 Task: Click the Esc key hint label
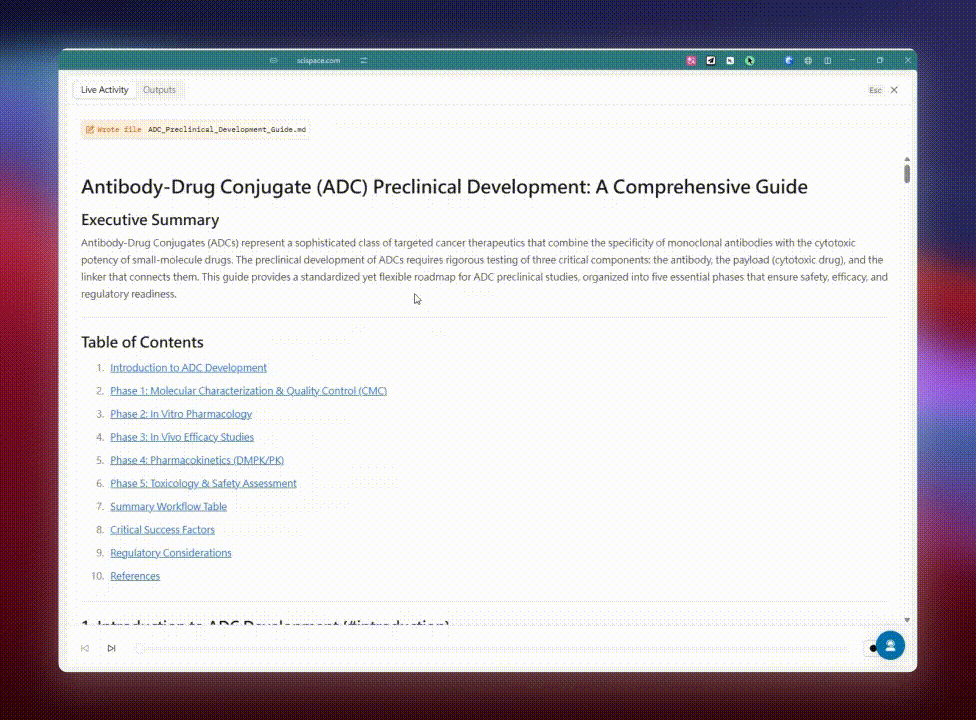pyautogui.click(x=875, y=90)
